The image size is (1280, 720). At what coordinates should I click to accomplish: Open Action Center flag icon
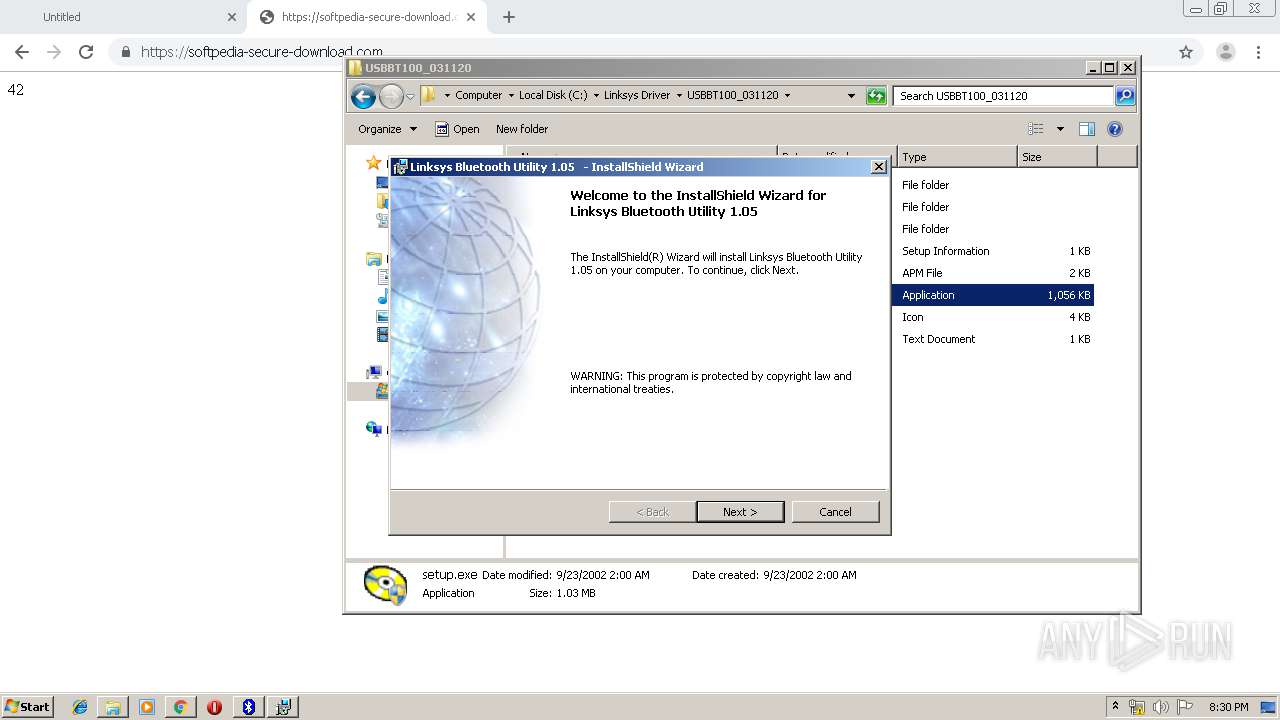click(1185, 707)
